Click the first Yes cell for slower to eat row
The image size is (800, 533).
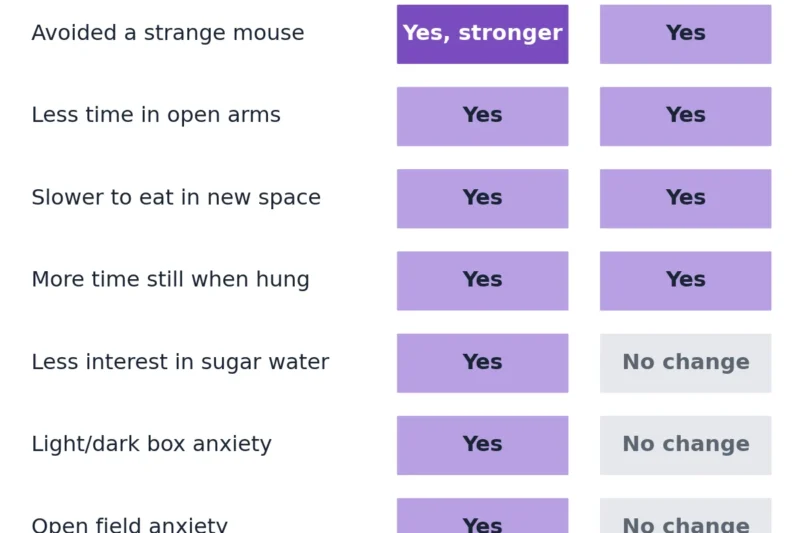click(x=482, y=198)
